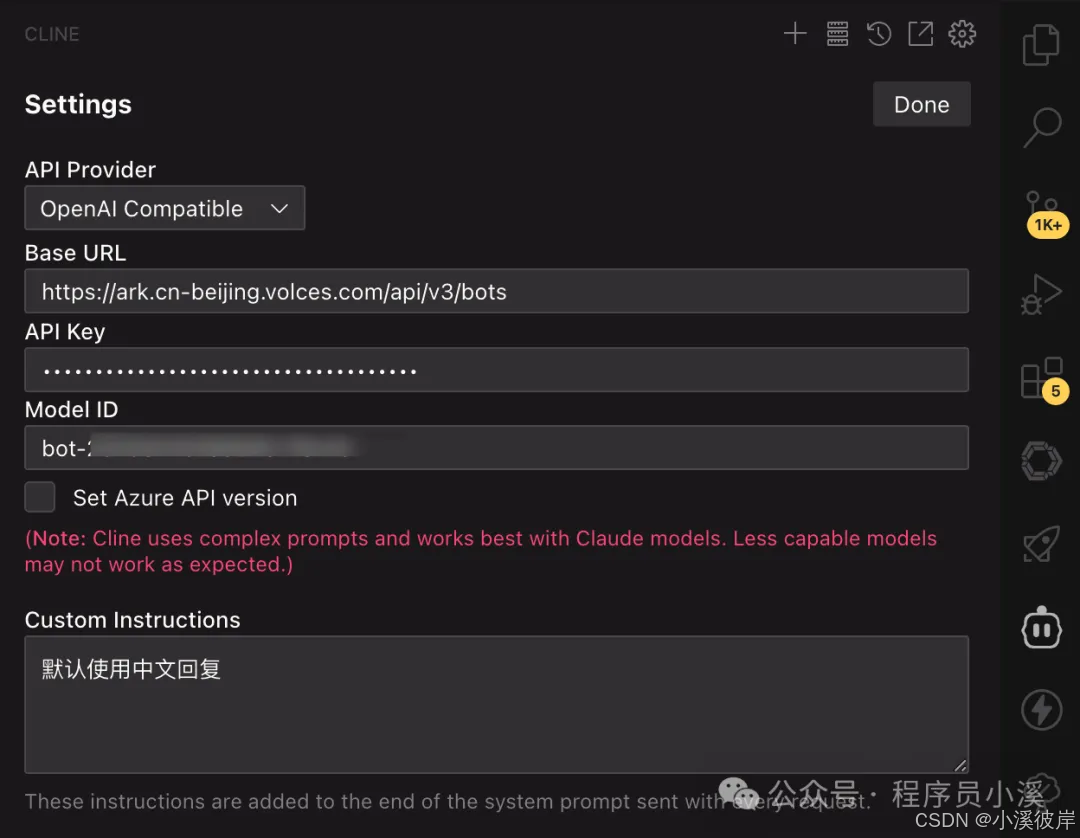Click into the Custom Instructions text area
The height and width of the screenshot is (838, 1080).
point(497,704)
